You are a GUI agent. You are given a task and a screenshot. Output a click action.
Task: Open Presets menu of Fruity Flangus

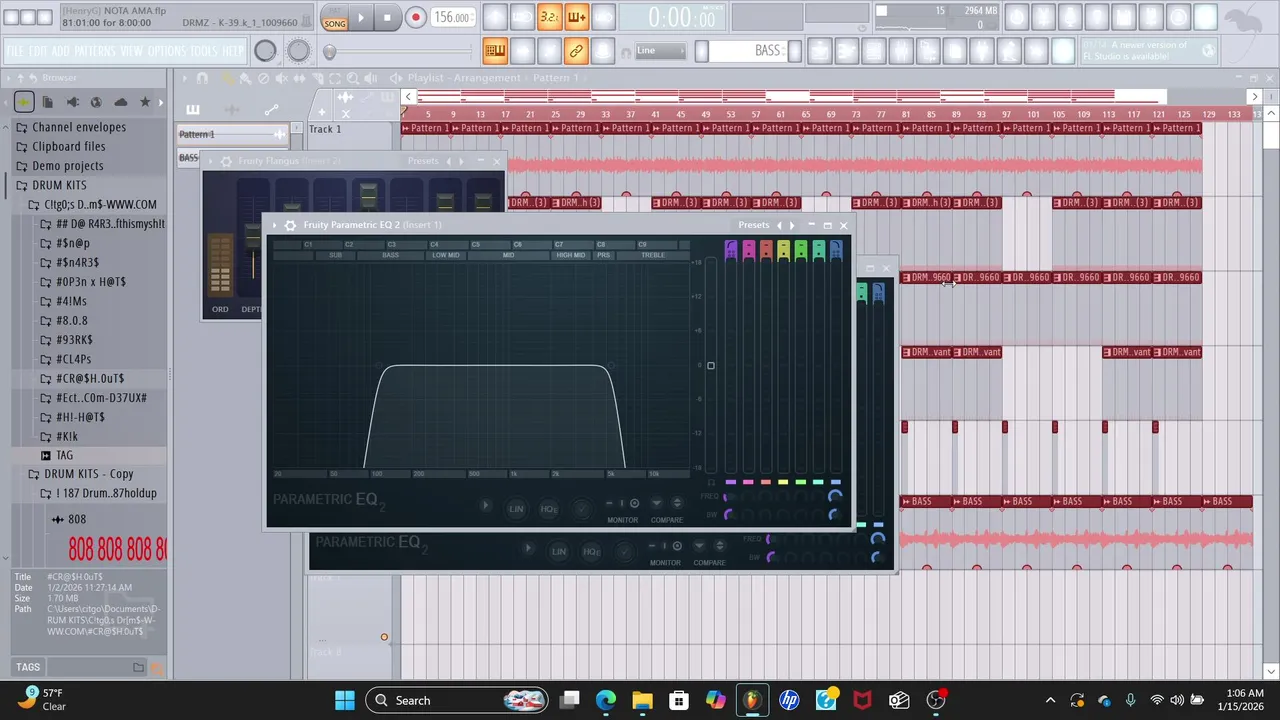[423, 161]
